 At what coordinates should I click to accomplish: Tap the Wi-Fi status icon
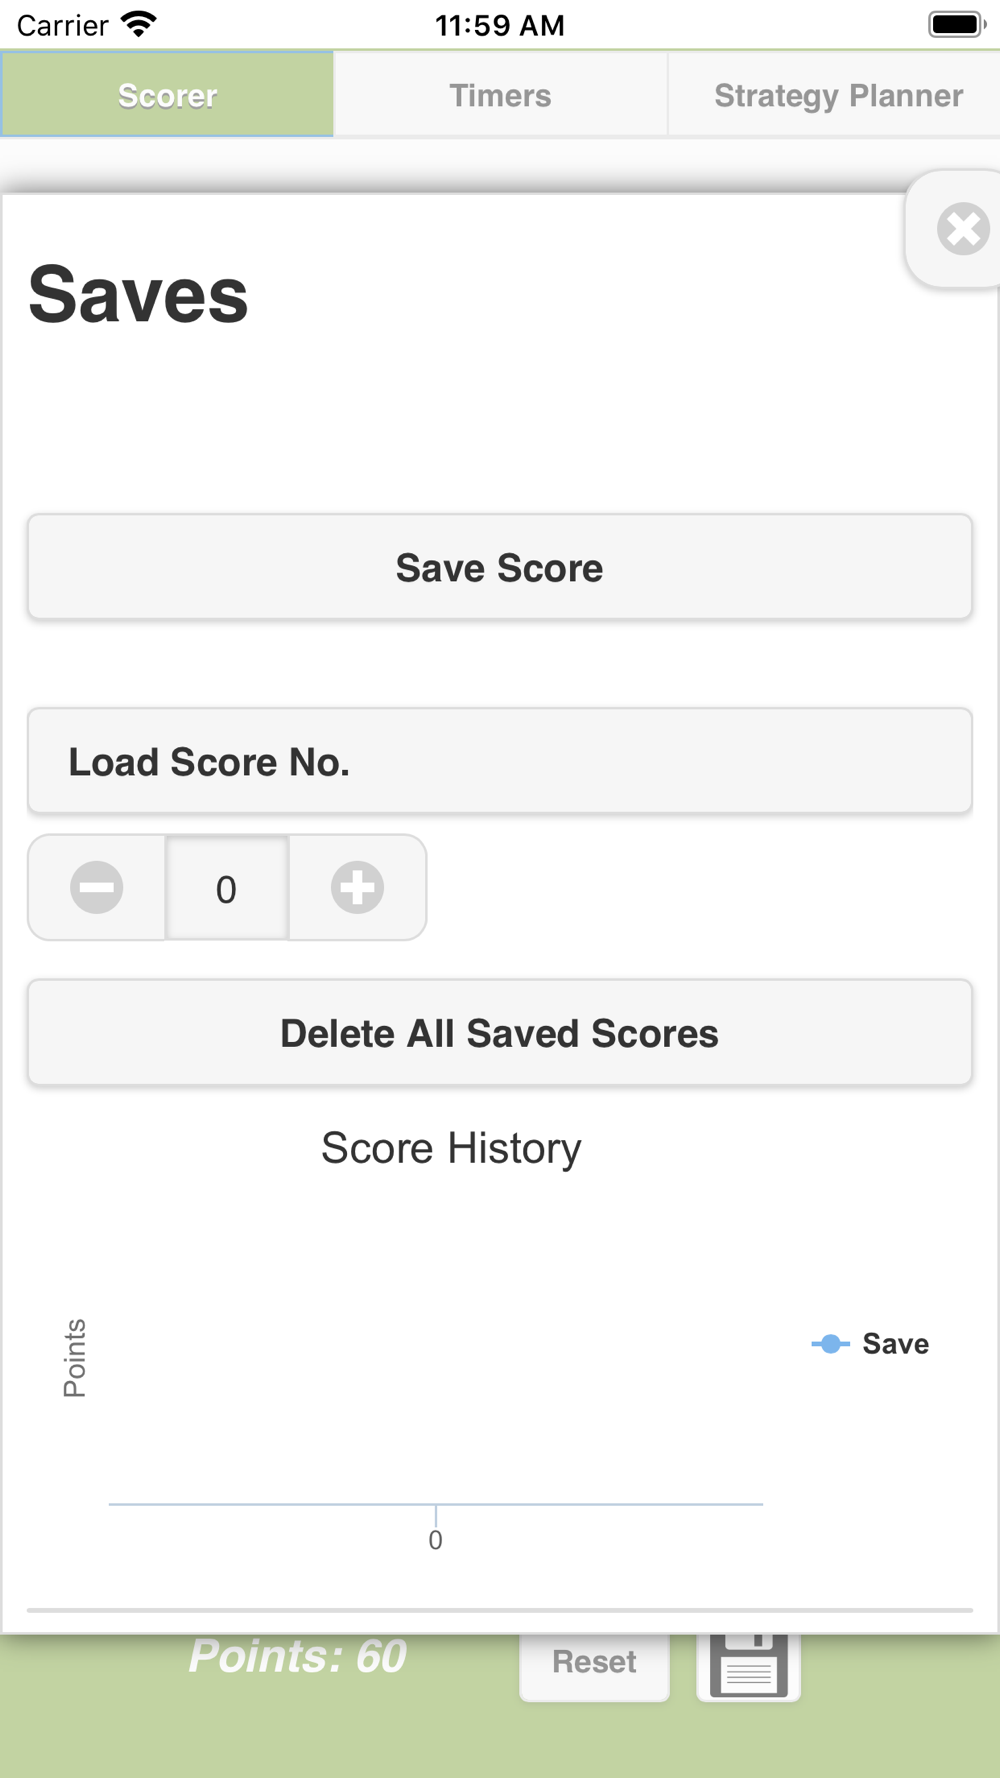click(139, 24)
